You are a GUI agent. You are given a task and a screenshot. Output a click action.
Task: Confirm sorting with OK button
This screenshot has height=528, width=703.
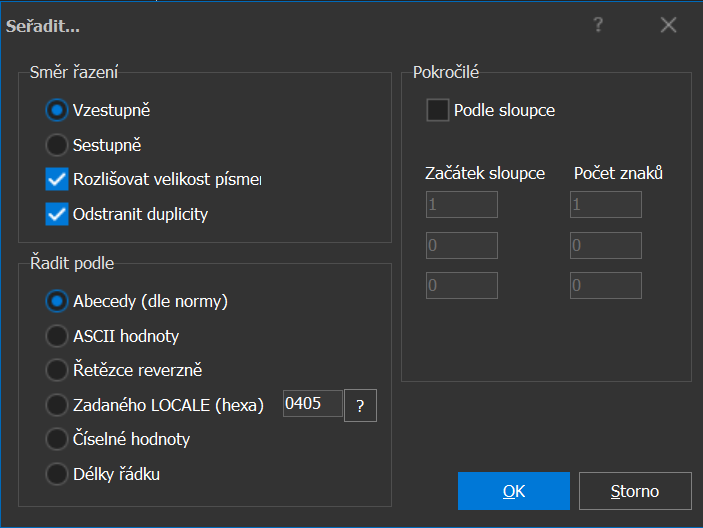point(514,491)
